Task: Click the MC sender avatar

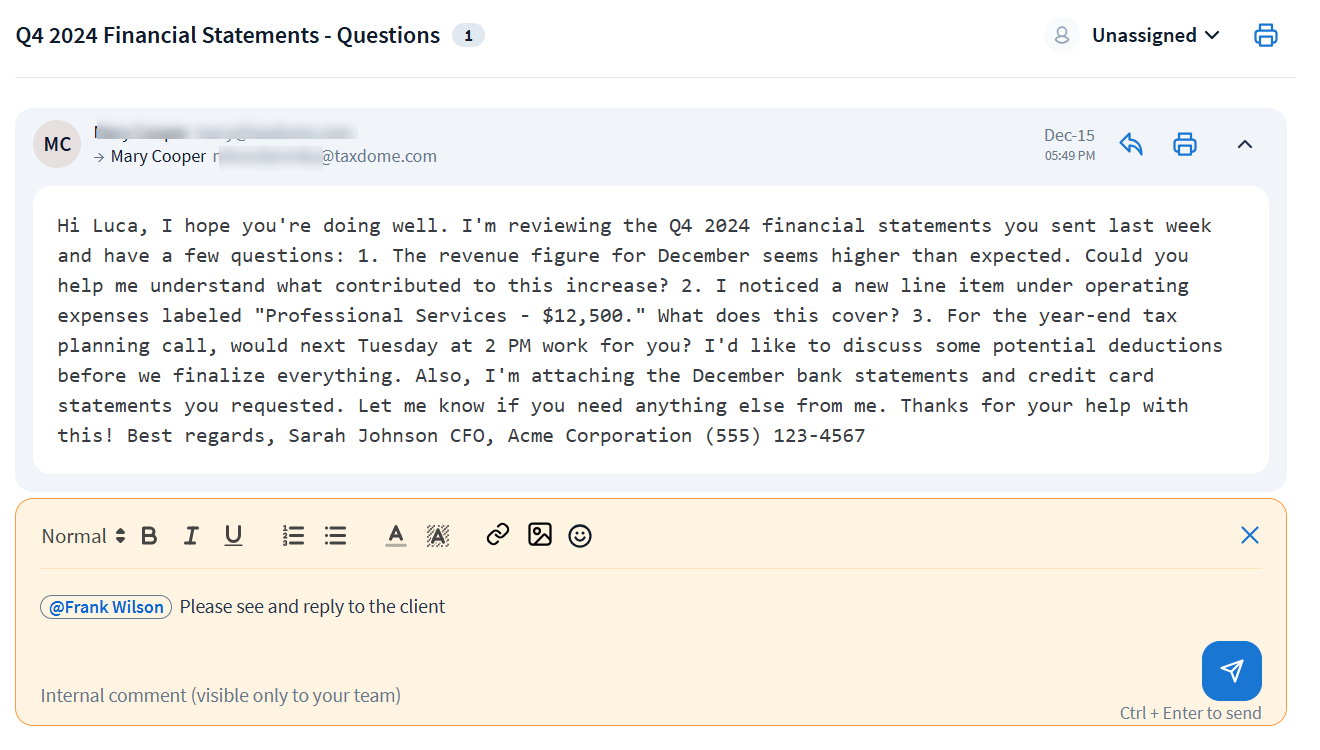Action: [57, 144]
